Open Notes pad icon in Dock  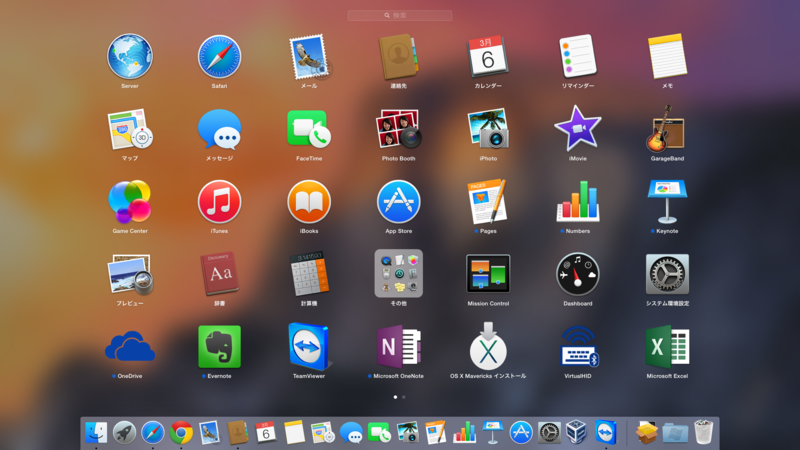coord(294,433)
